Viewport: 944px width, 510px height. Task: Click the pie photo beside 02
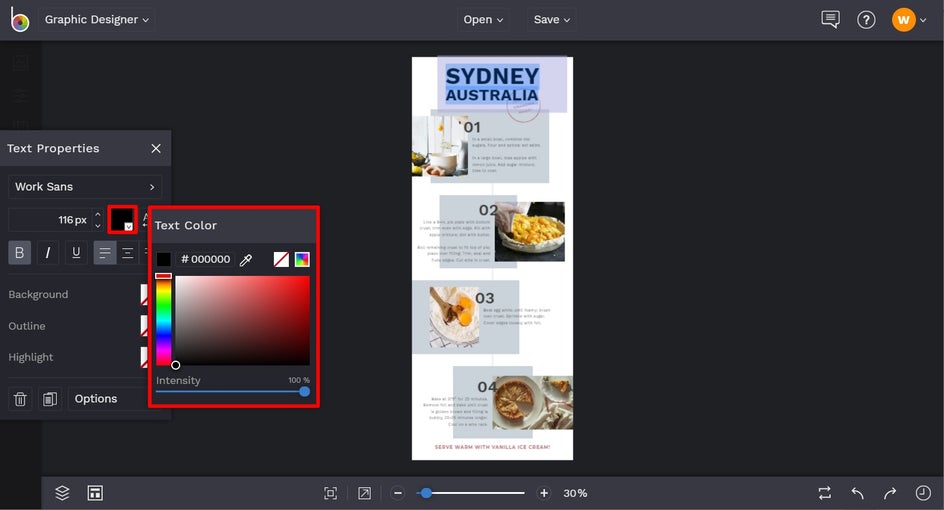click(x=530, y=231)
